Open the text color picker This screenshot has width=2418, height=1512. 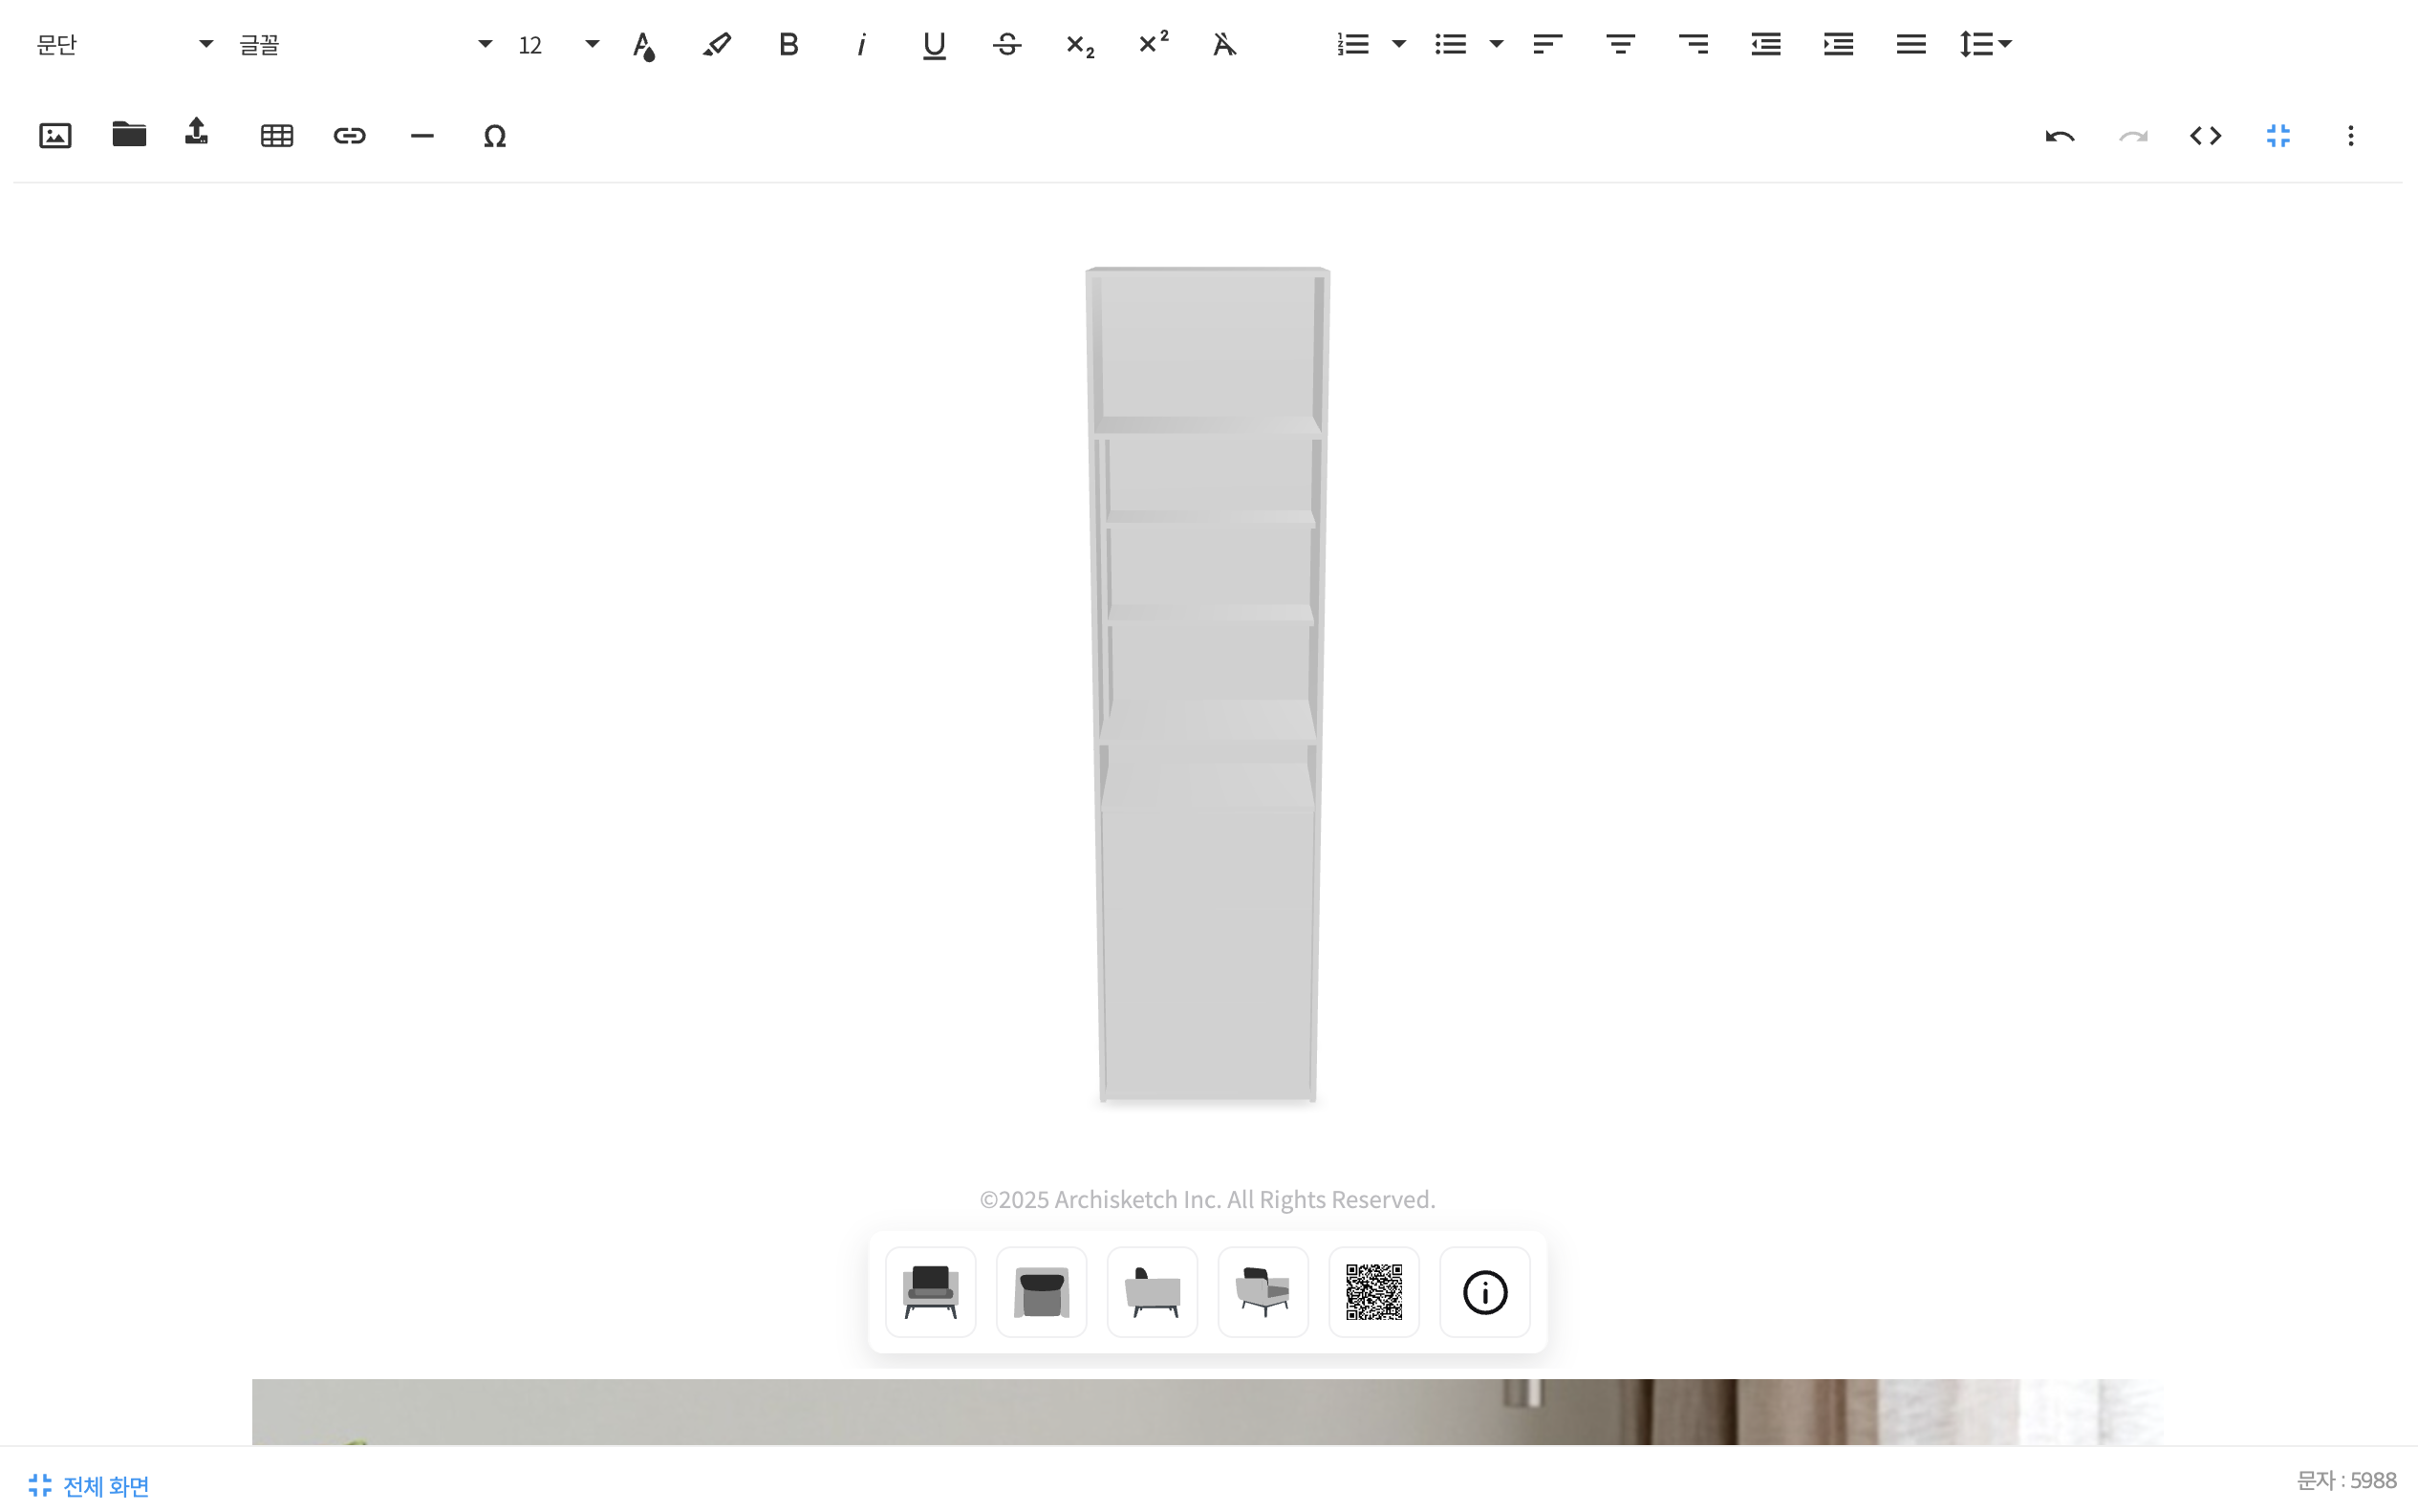pyautogui.click(x=644, y=45)
